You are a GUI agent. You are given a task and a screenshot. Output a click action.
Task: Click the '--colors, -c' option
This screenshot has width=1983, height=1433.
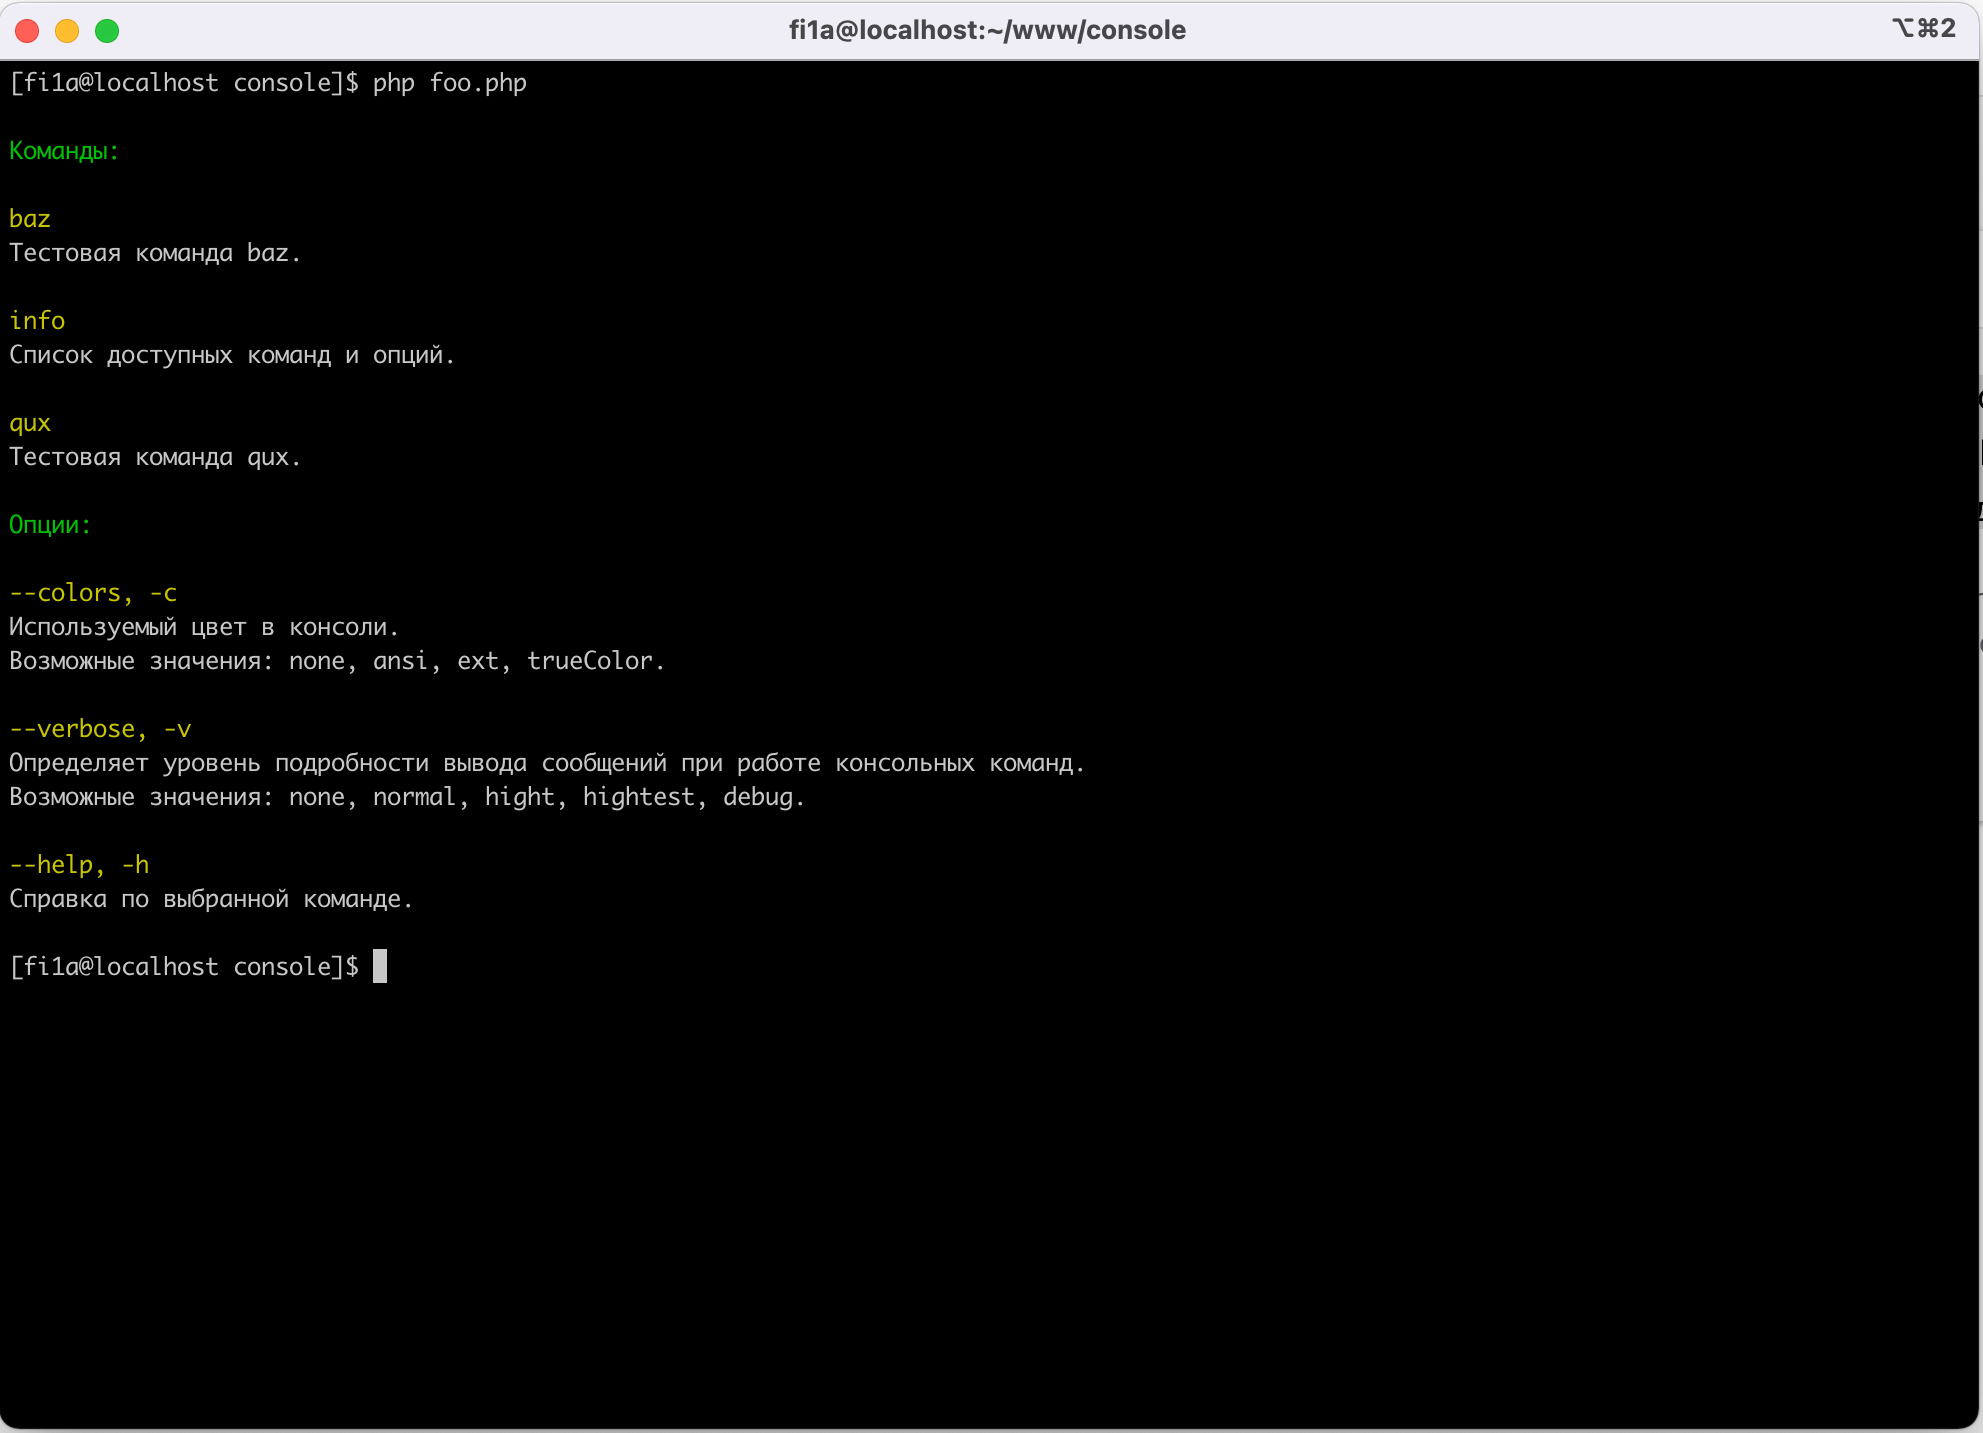[x=93, y=593]
